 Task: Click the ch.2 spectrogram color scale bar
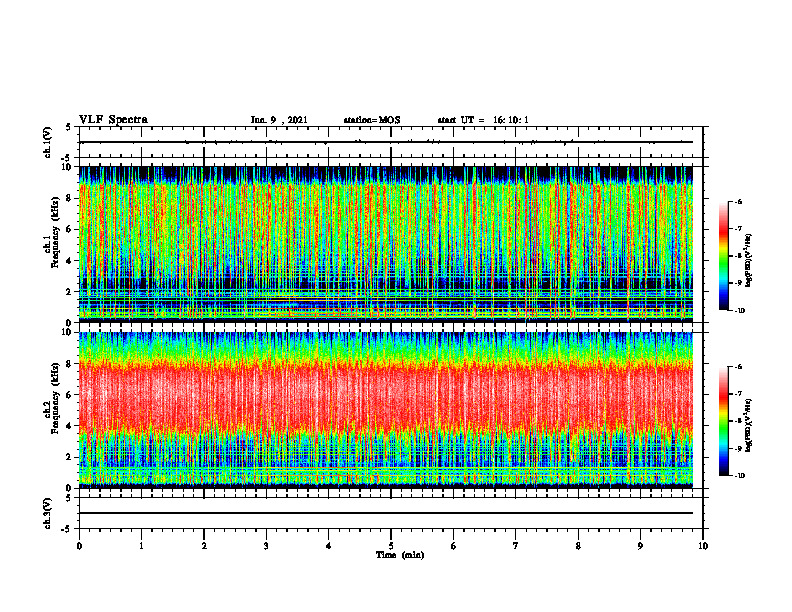[x=723, y=421]
